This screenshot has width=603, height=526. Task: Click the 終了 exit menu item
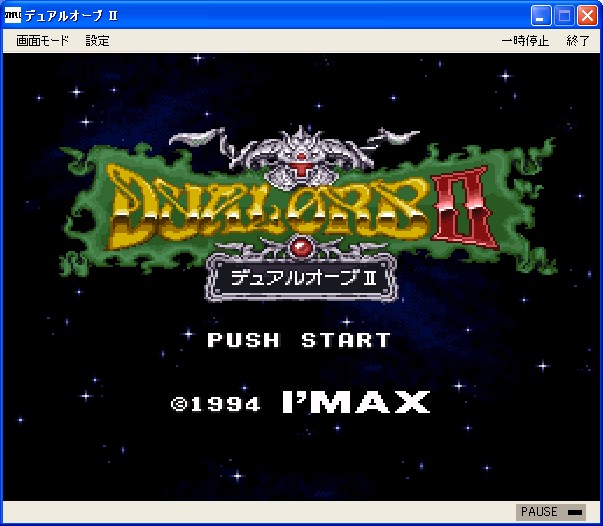point(578,40)
